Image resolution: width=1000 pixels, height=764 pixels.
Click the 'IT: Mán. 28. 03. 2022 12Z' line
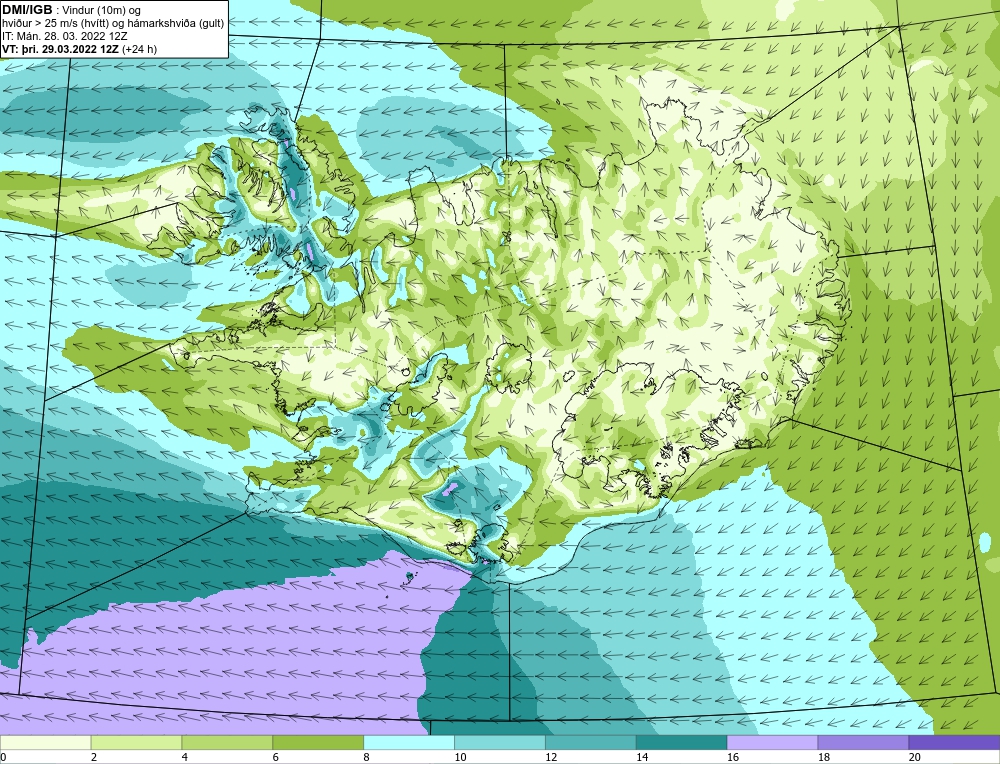[x=64, y=36]
